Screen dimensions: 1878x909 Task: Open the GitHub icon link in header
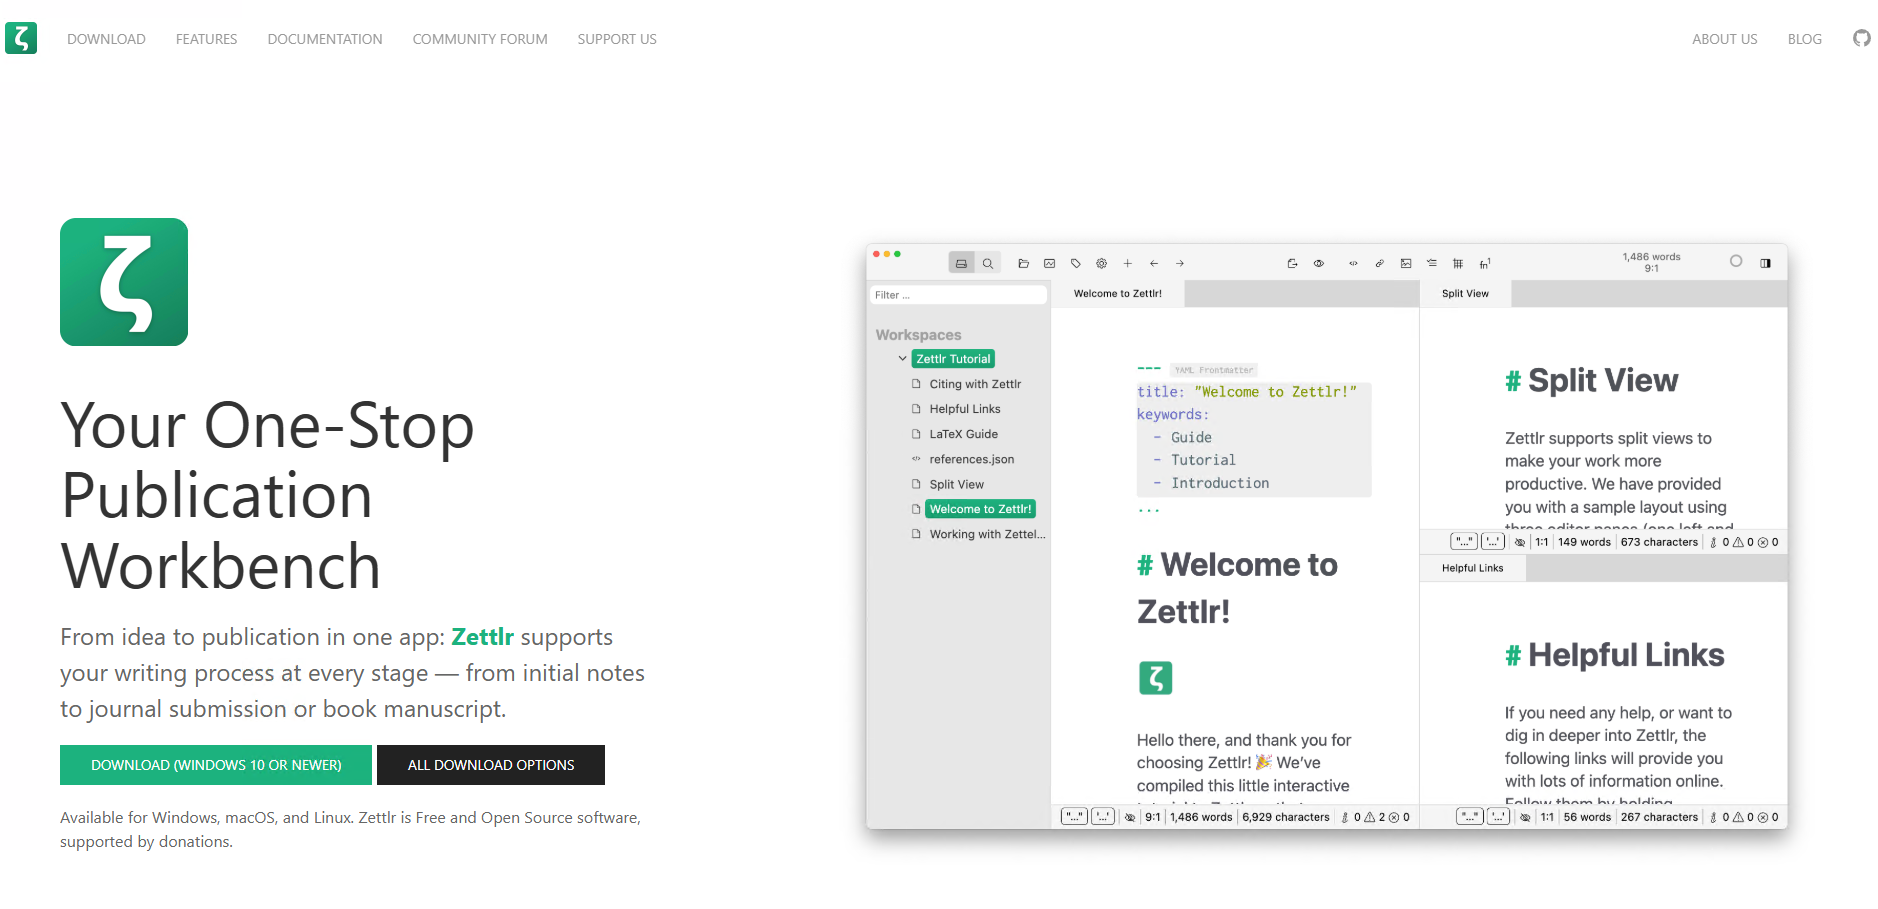[1861, 38]
